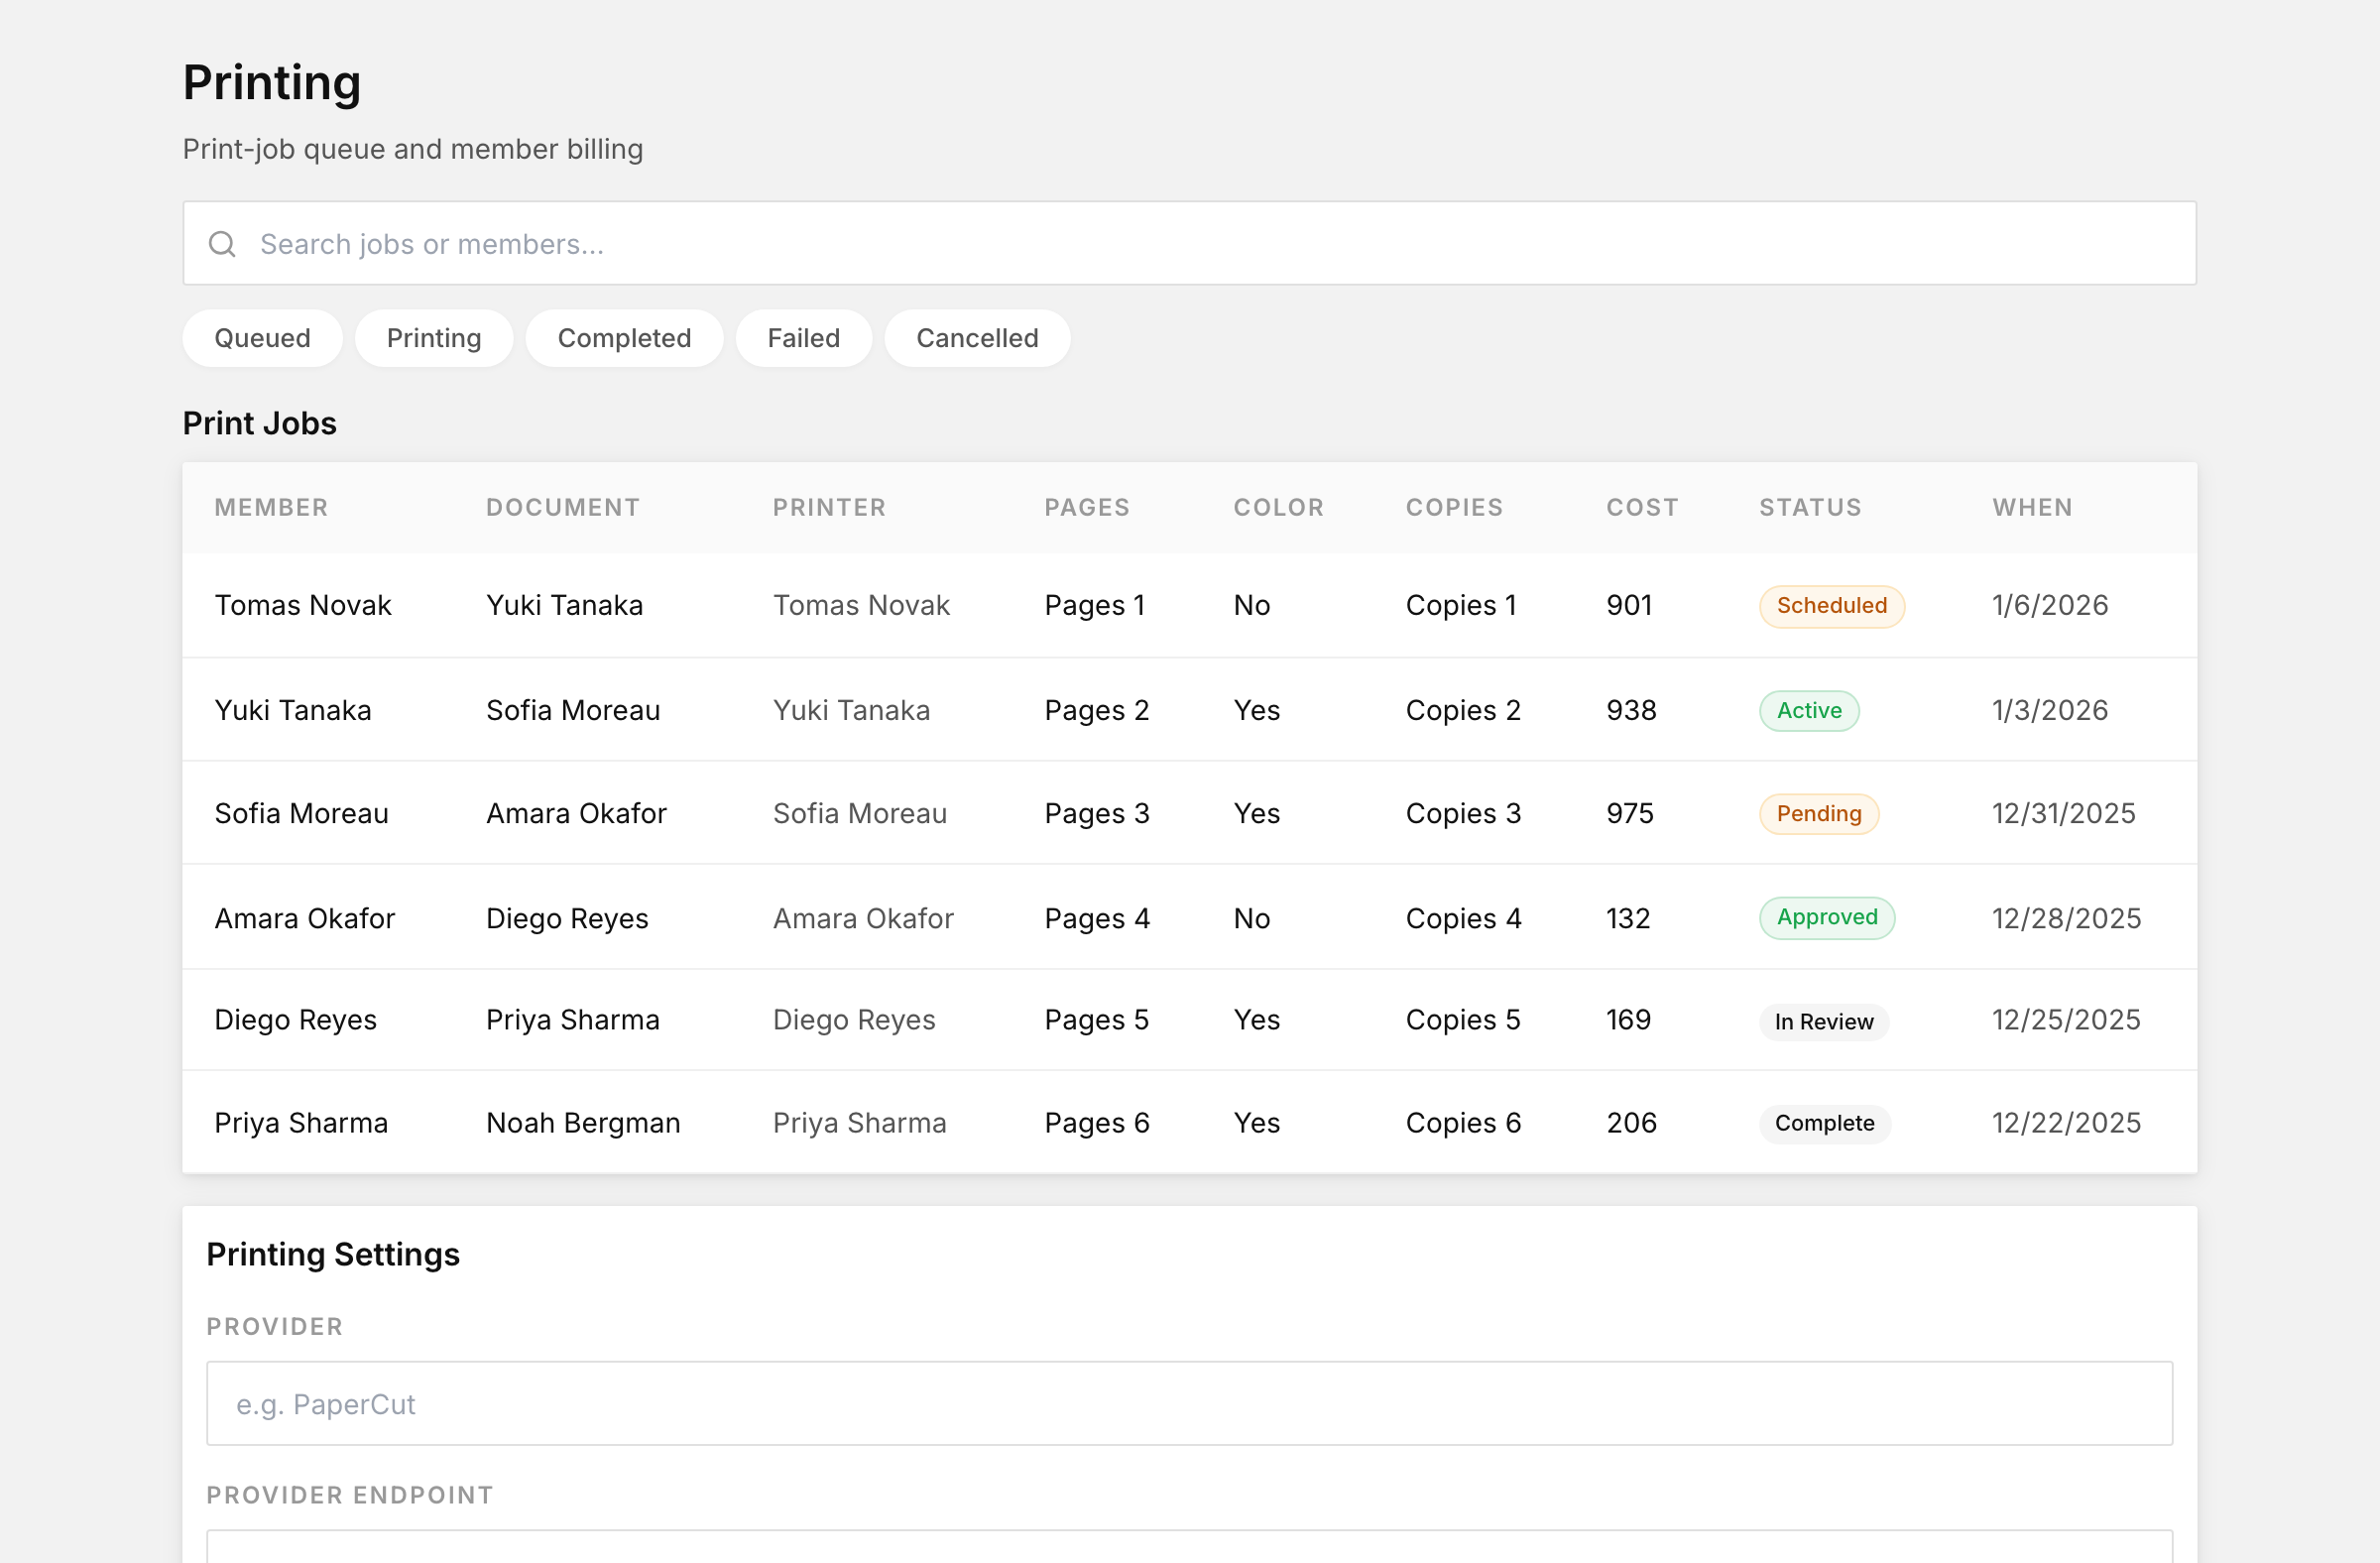Image resolution: width=2380 pixels, height=1563 pixels.
Task: Click the Complete status badge
Action: click(x=1824, y=1124)
